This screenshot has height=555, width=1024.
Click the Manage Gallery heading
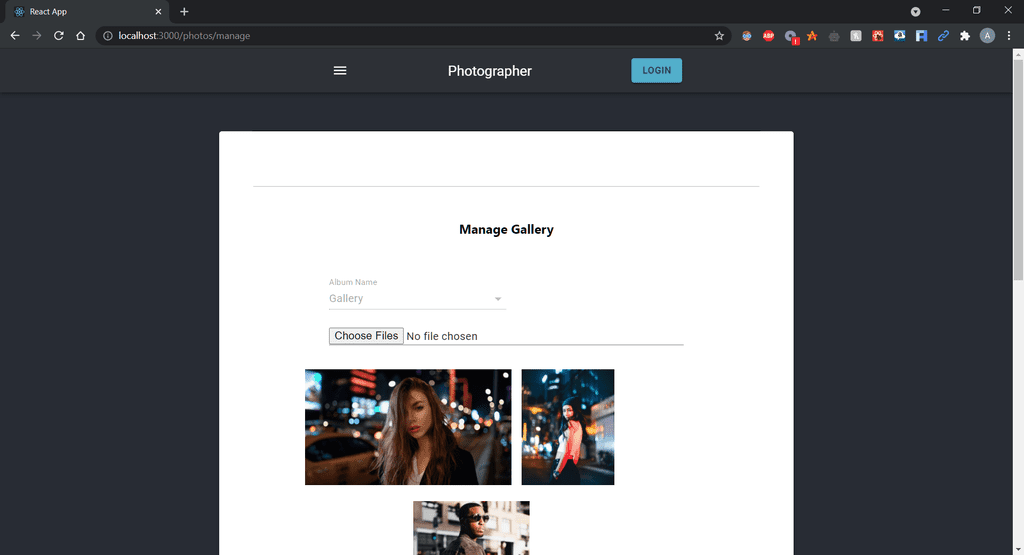click(506, 229)
